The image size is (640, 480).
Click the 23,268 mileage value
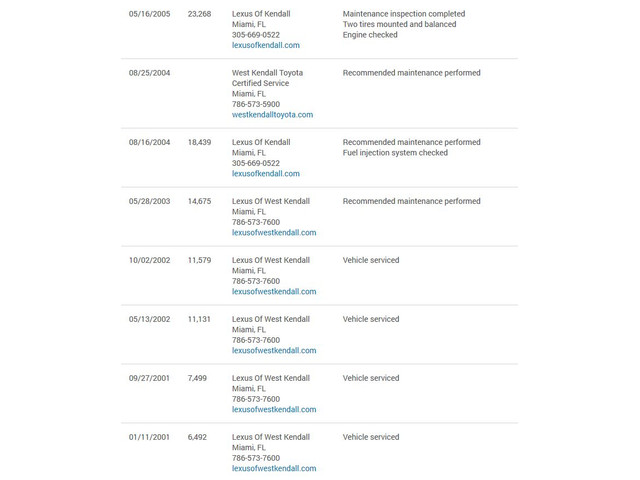(x=199, y=14)
